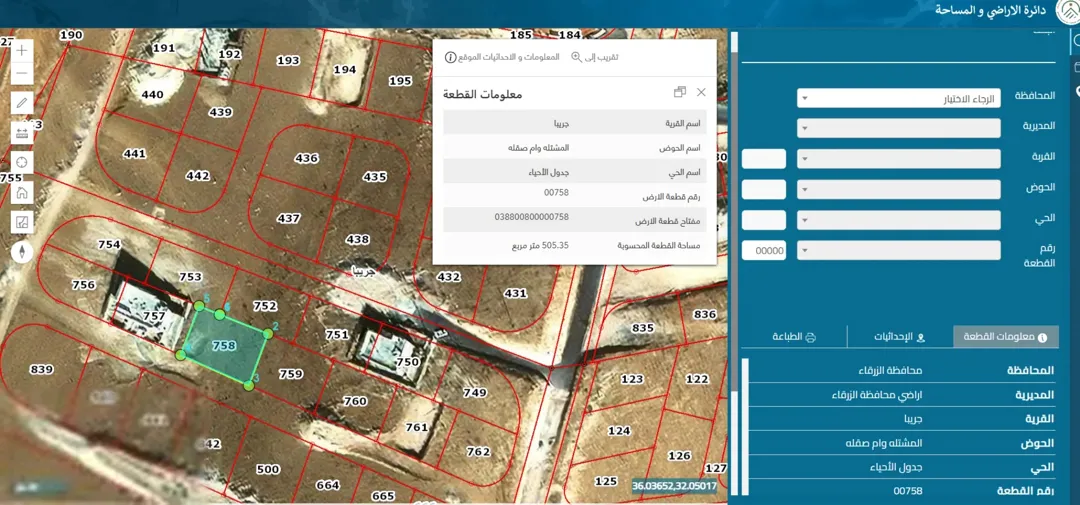Click parcel 441 on the map
The image size is (1080, 505).
135,153
